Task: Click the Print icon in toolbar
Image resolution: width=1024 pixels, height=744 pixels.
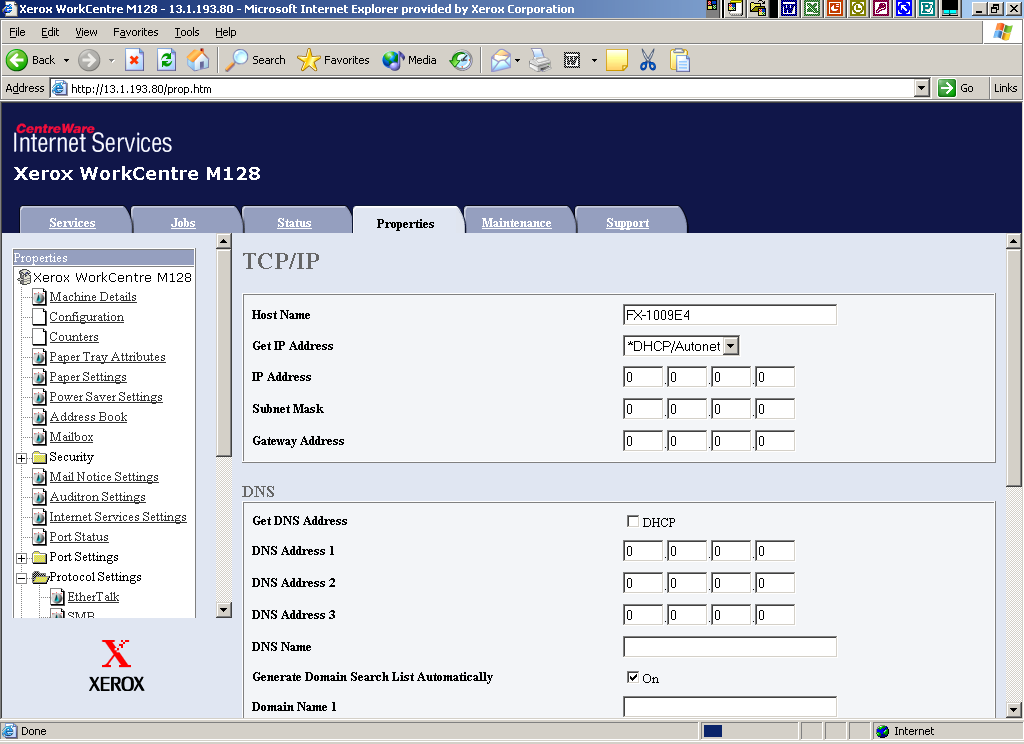Action: point(540,60)
